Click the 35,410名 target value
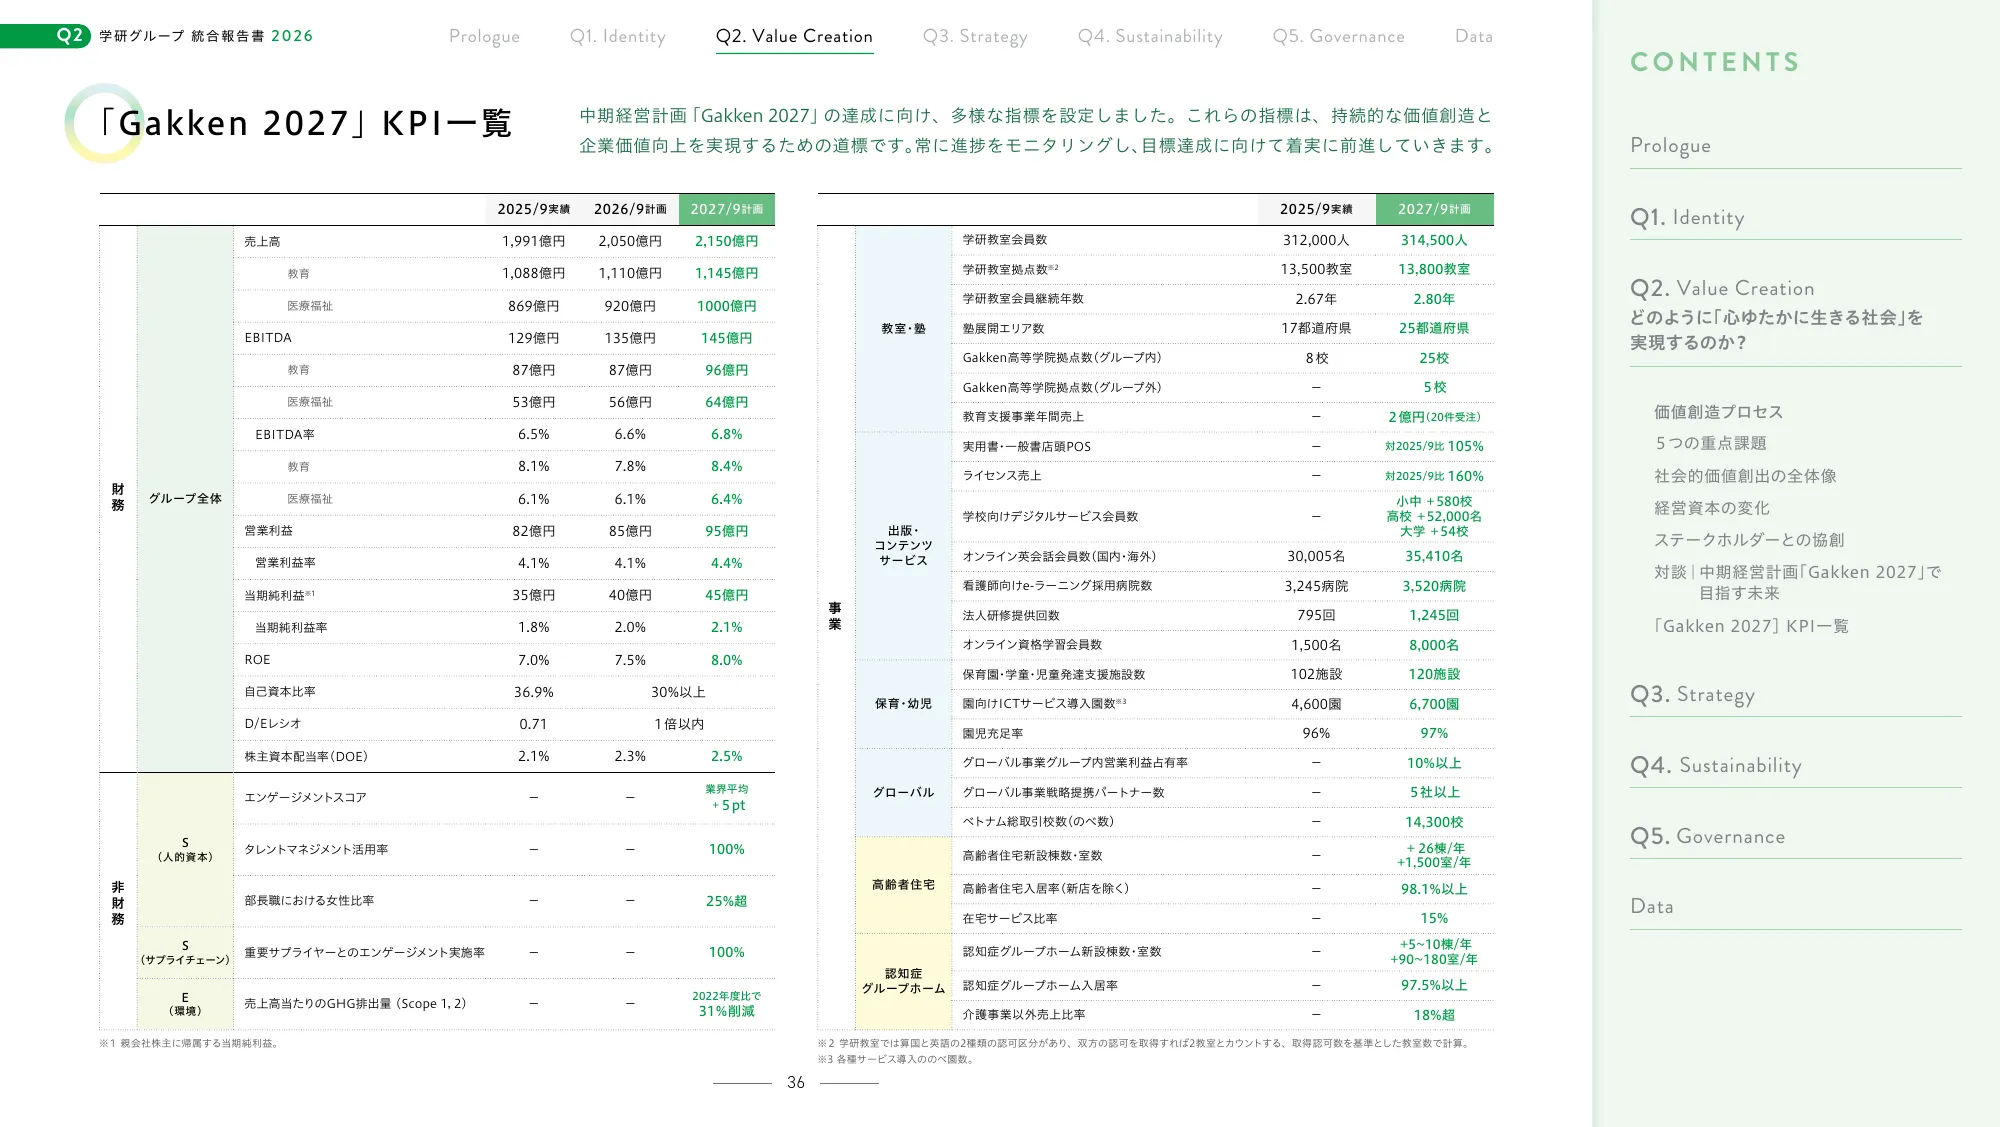This screenshot has width=2000, height=1127. pos(1434,556)
